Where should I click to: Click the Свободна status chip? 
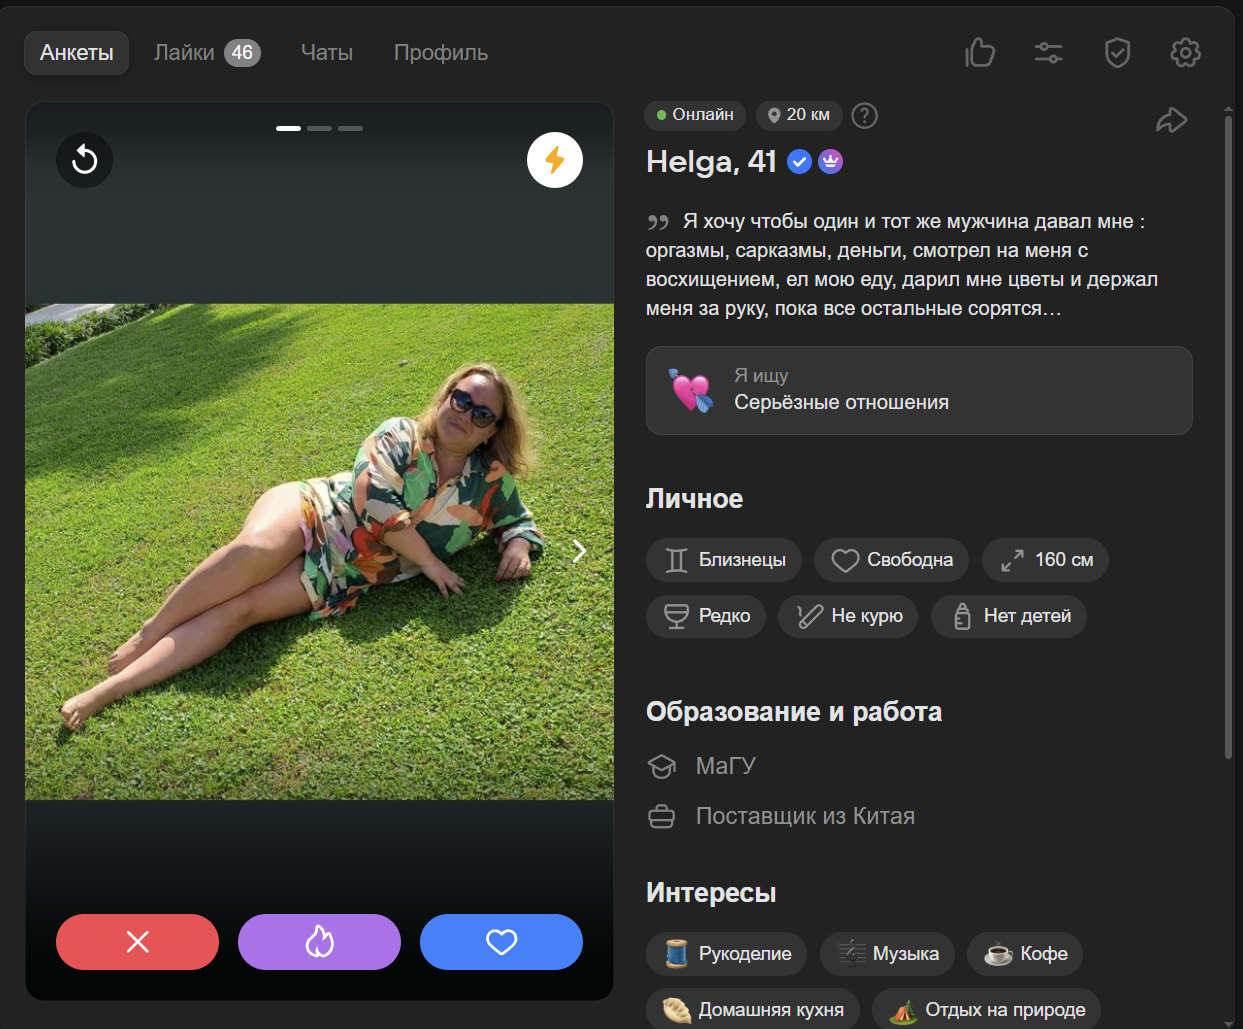tap(892, 560)
